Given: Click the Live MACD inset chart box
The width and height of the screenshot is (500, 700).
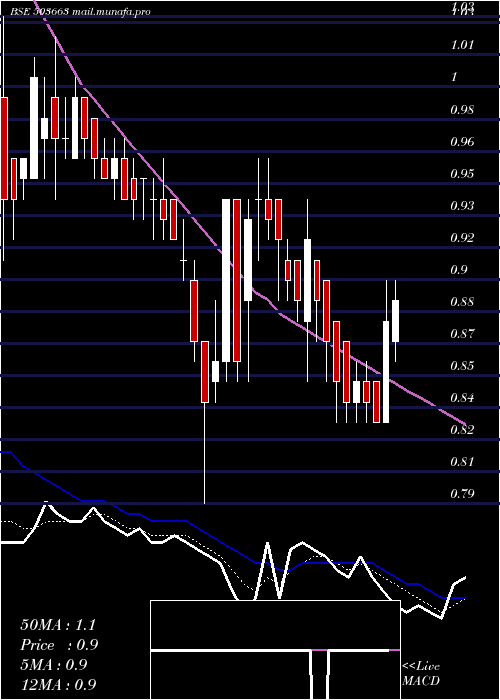Looking at the screenshot, I should tap(275, 650).
